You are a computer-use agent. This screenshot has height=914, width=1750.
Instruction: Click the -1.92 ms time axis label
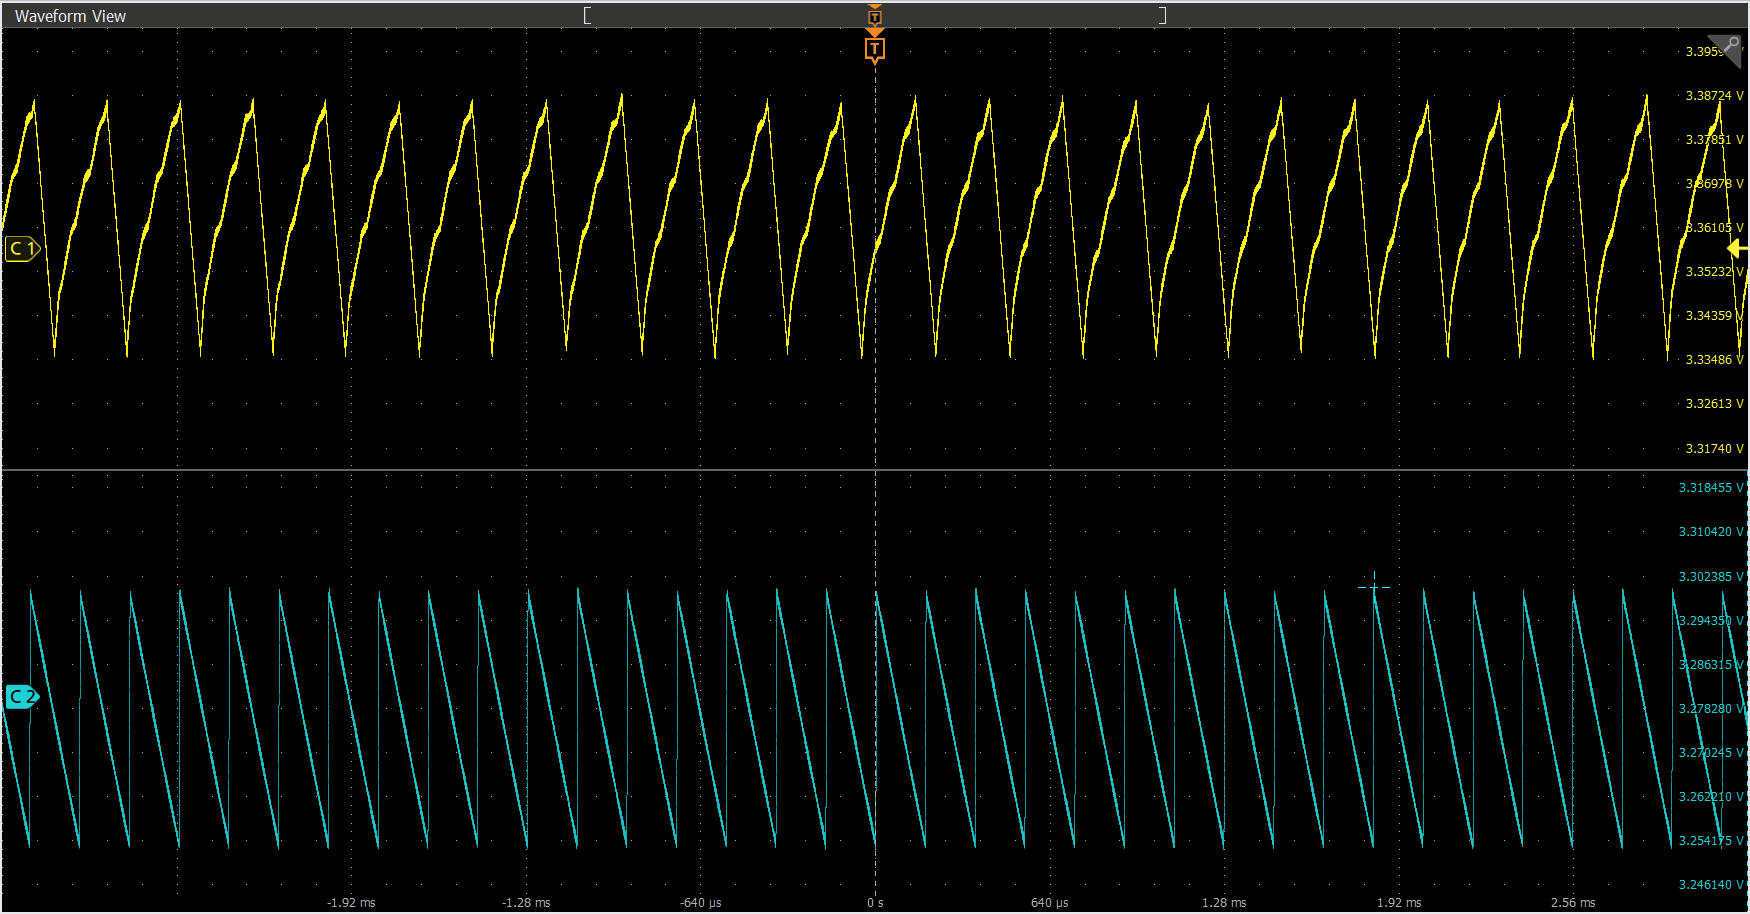click(x=351, y=902)
